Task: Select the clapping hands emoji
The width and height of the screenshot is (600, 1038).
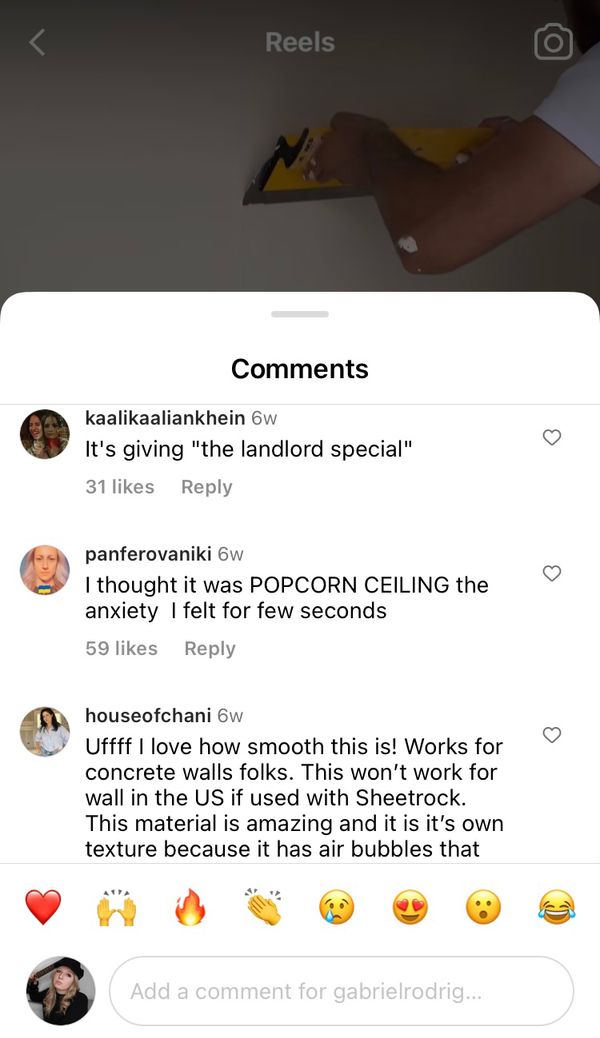Action: click(x=264, y=907)
